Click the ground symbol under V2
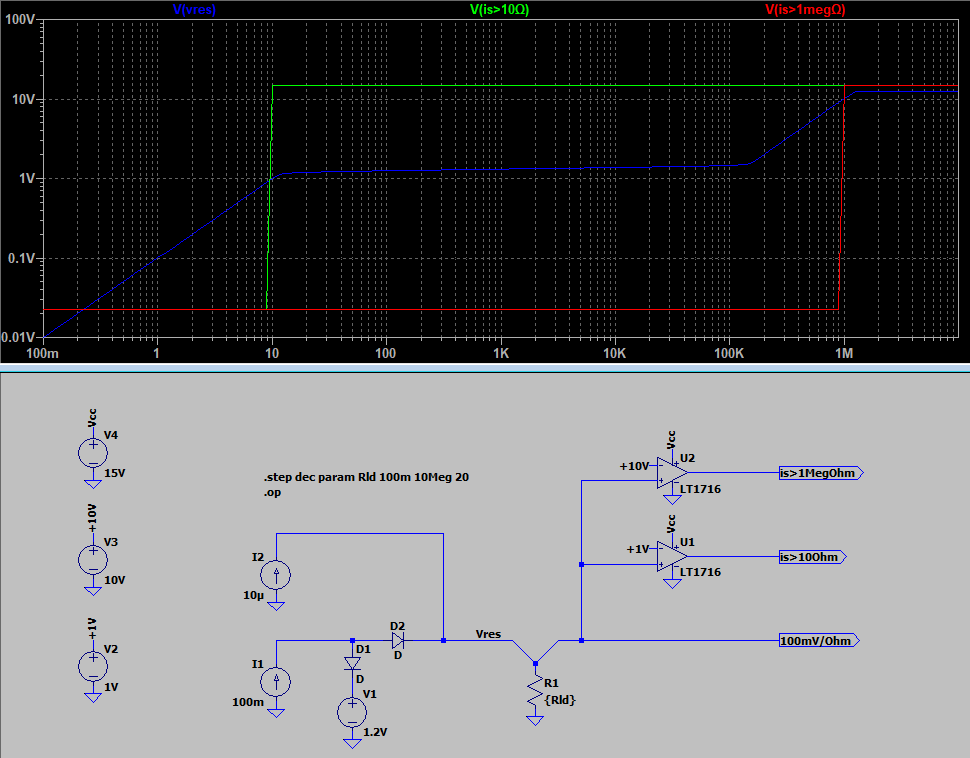The width and height of the screenshot is (970, 758). 93,697
